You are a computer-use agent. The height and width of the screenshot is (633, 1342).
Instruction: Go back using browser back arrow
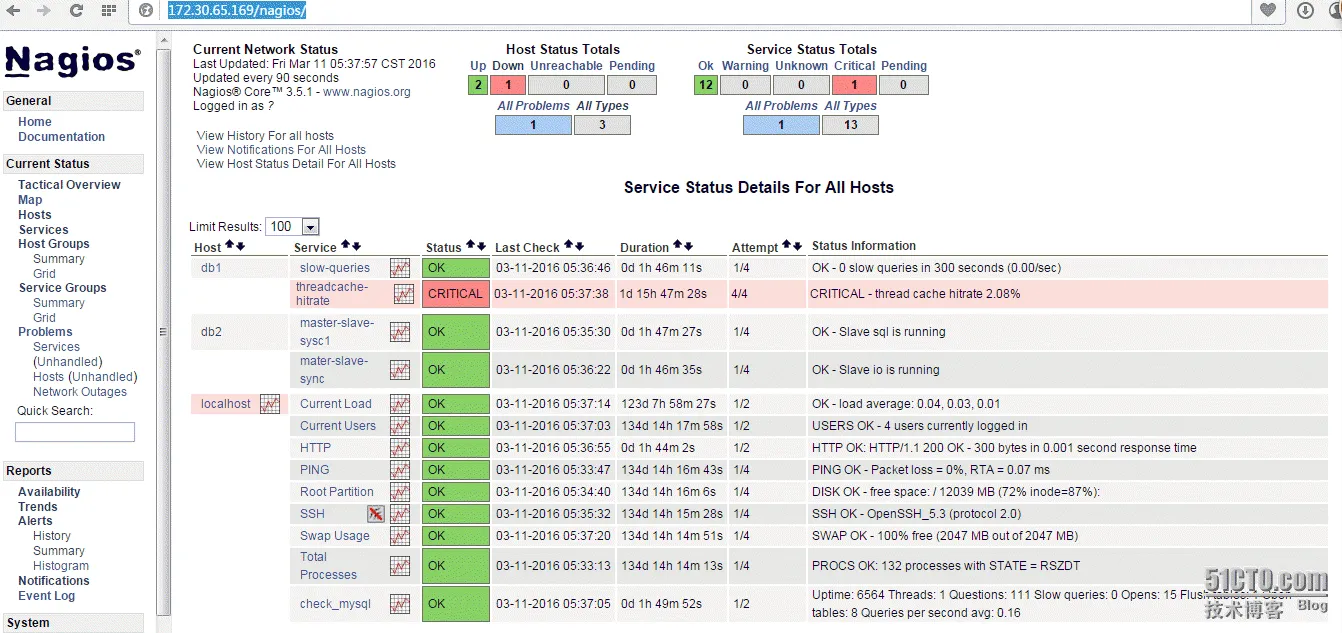click(13, 11)
